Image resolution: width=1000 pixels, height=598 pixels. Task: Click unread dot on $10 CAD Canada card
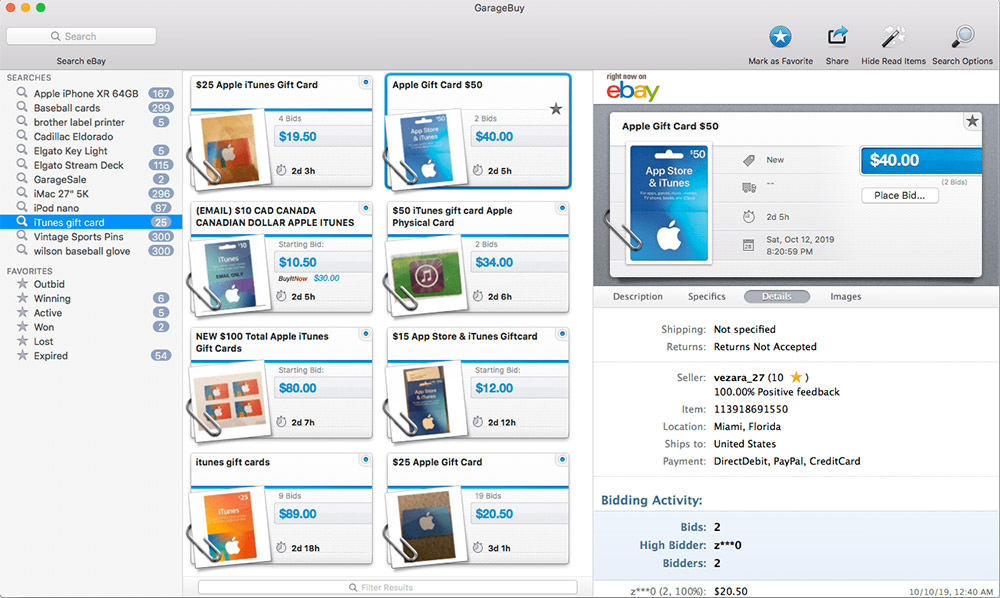[365, 208]
